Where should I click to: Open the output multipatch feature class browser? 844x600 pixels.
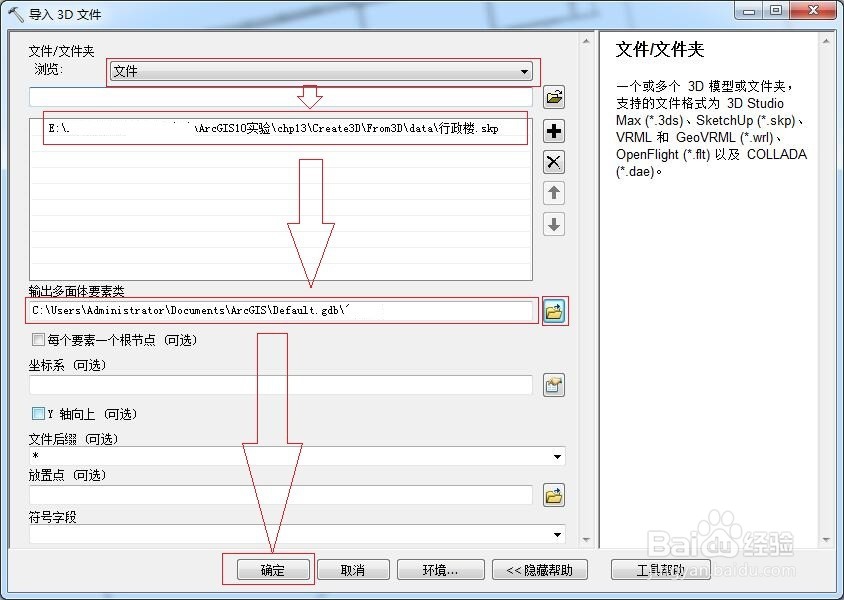click(555, 310)
